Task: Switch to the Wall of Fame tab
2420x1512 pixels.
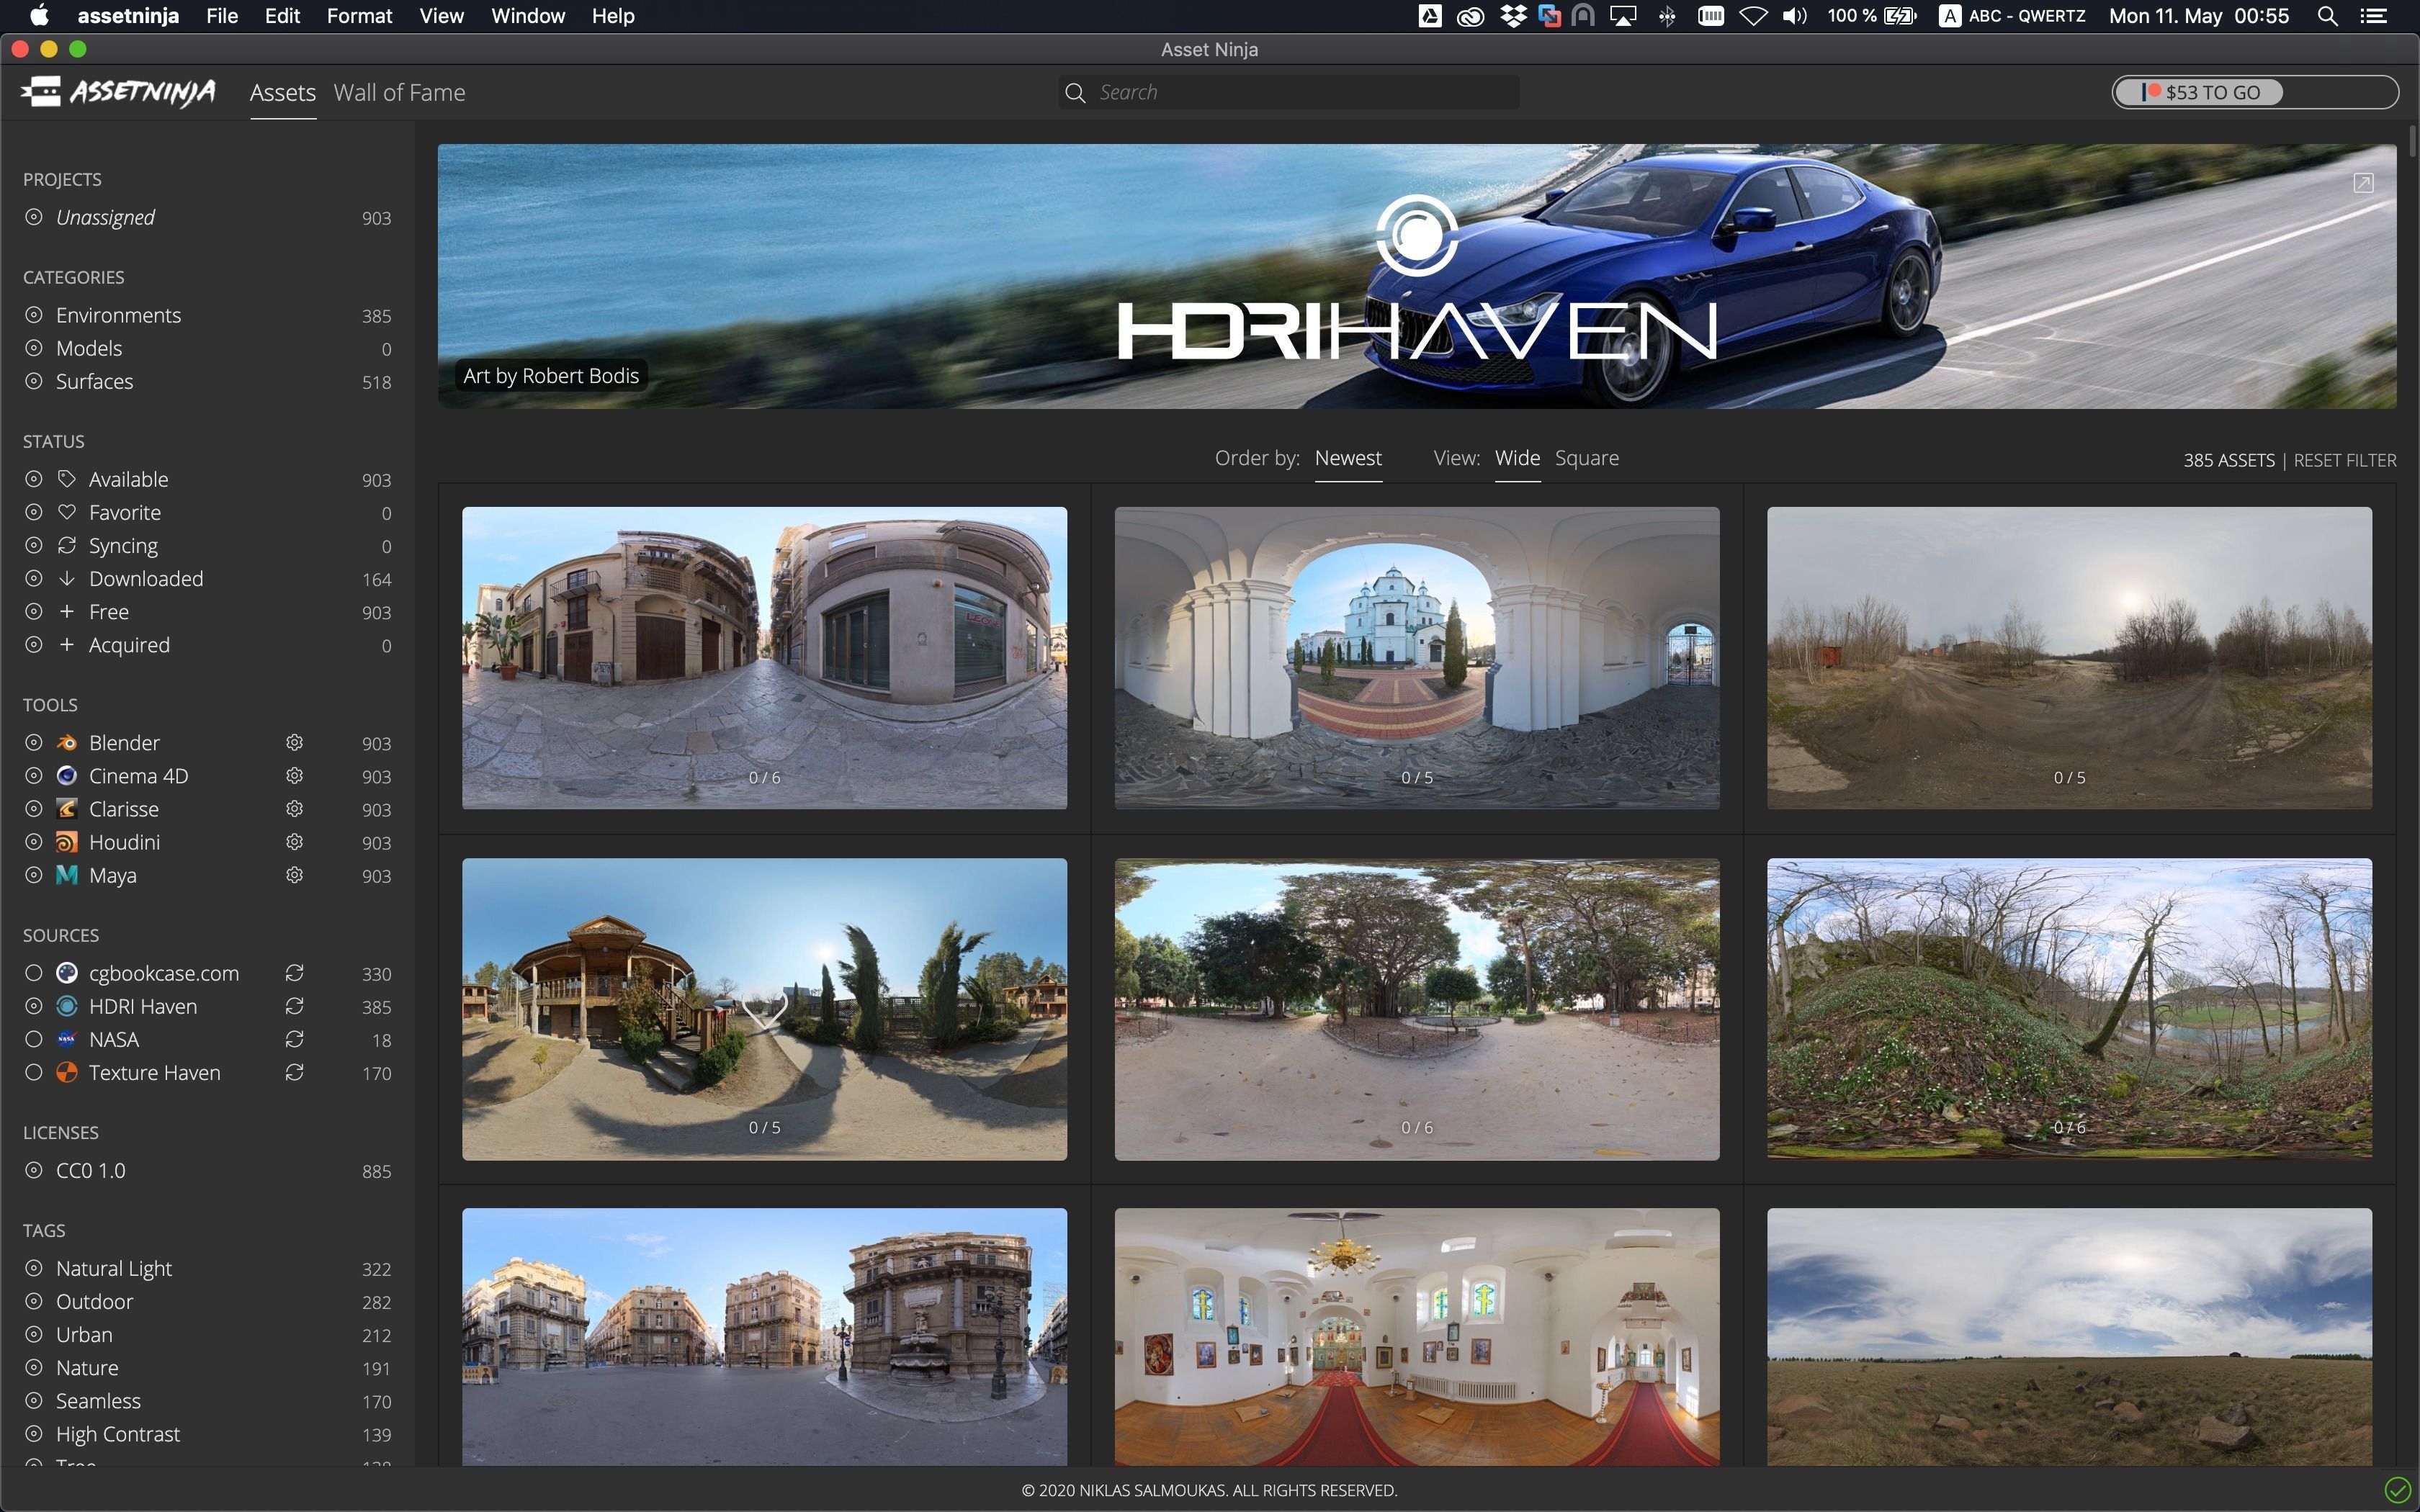Action: click(399, 92)
